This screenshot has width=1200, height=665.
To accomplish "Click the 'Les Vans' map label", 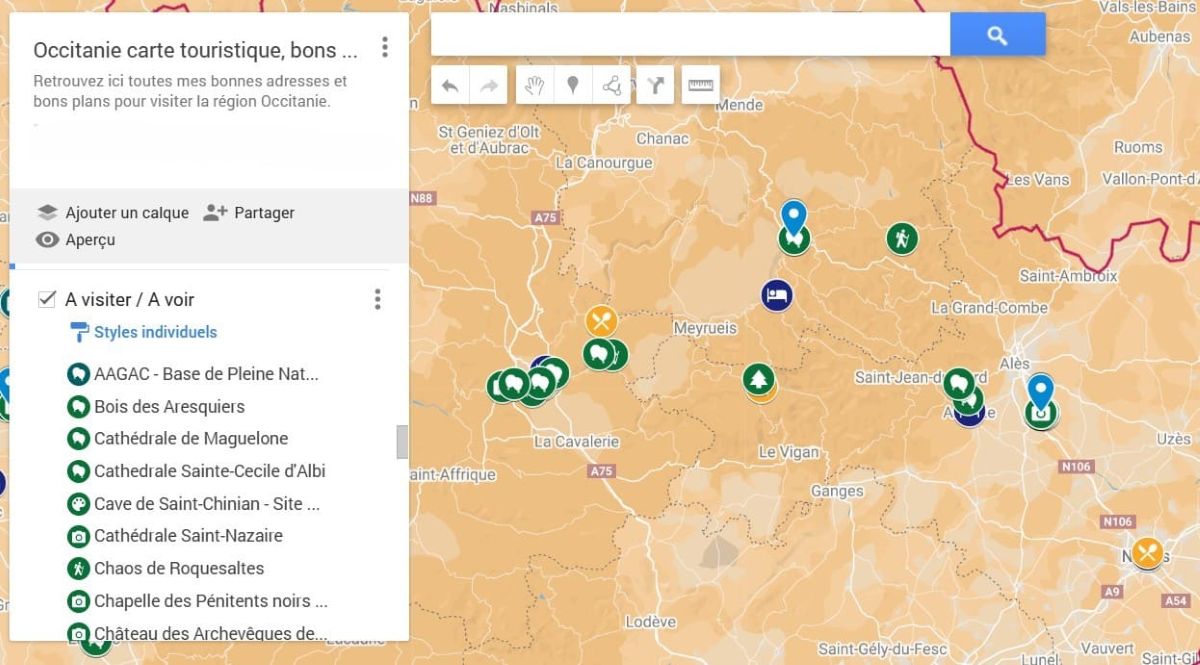I will (1037, 180).
